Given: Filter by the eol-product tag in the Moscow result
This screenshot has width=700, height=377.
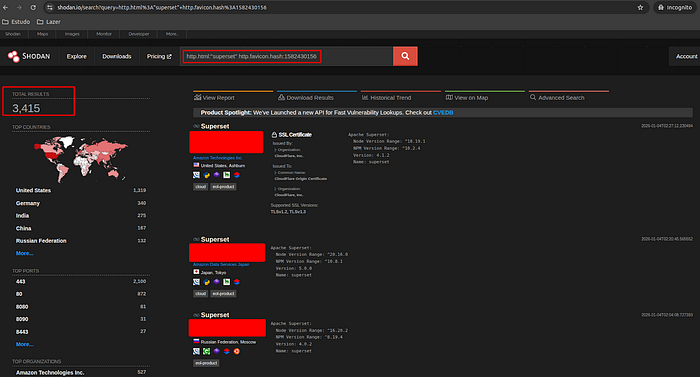Looking at the screenshot, I should (x=206, y=363).
